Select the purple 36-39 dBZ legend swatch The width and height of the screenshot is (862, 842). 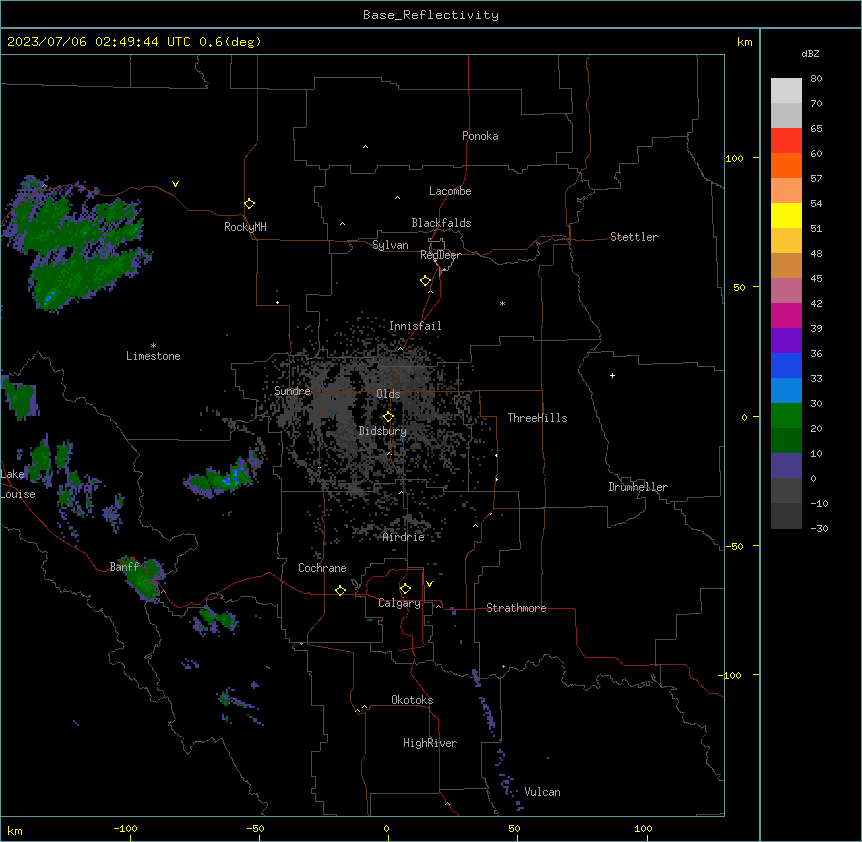[x=786, y=340]
